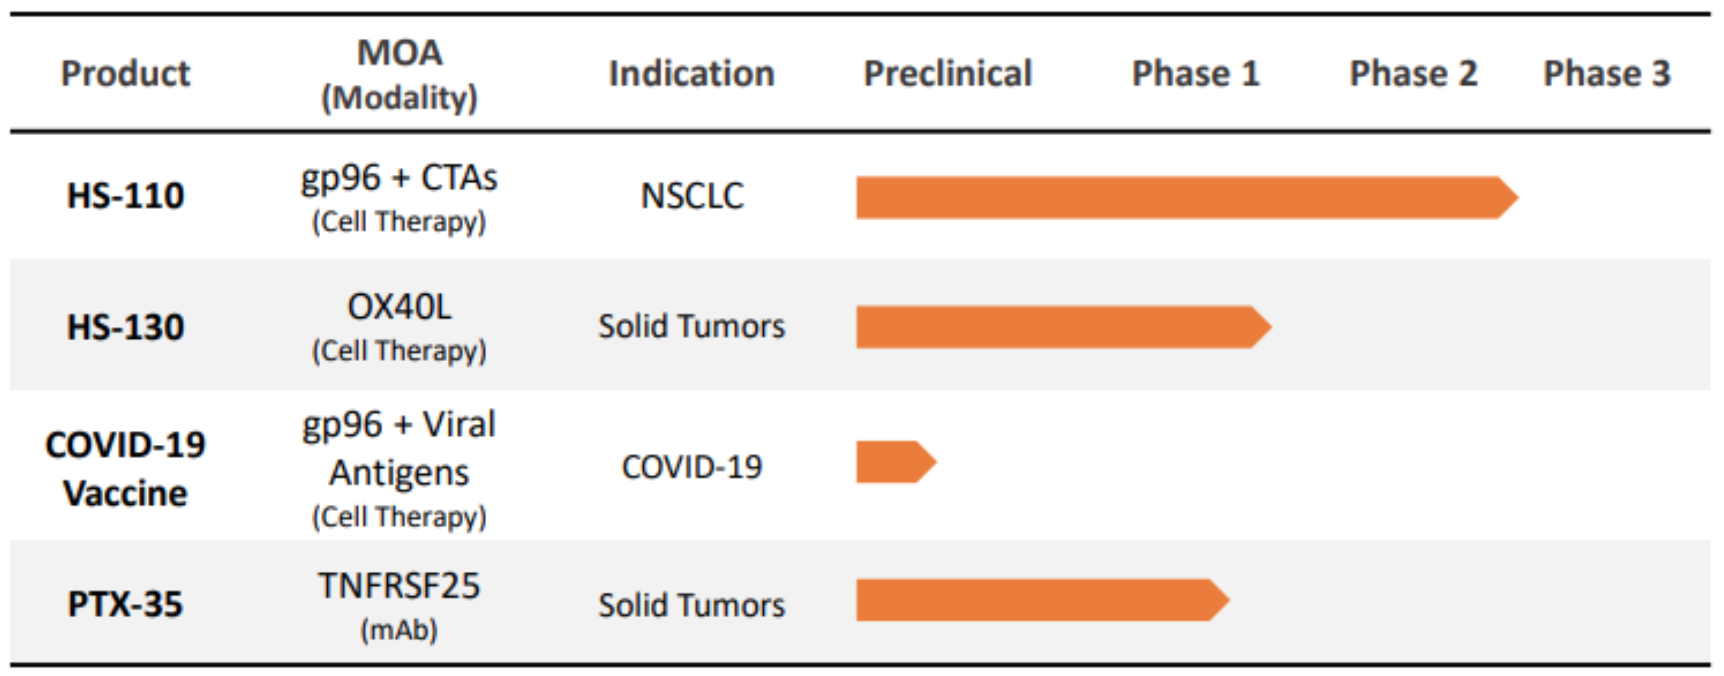
Task: Click the Indication column header
Action: (x=691, y=73)
